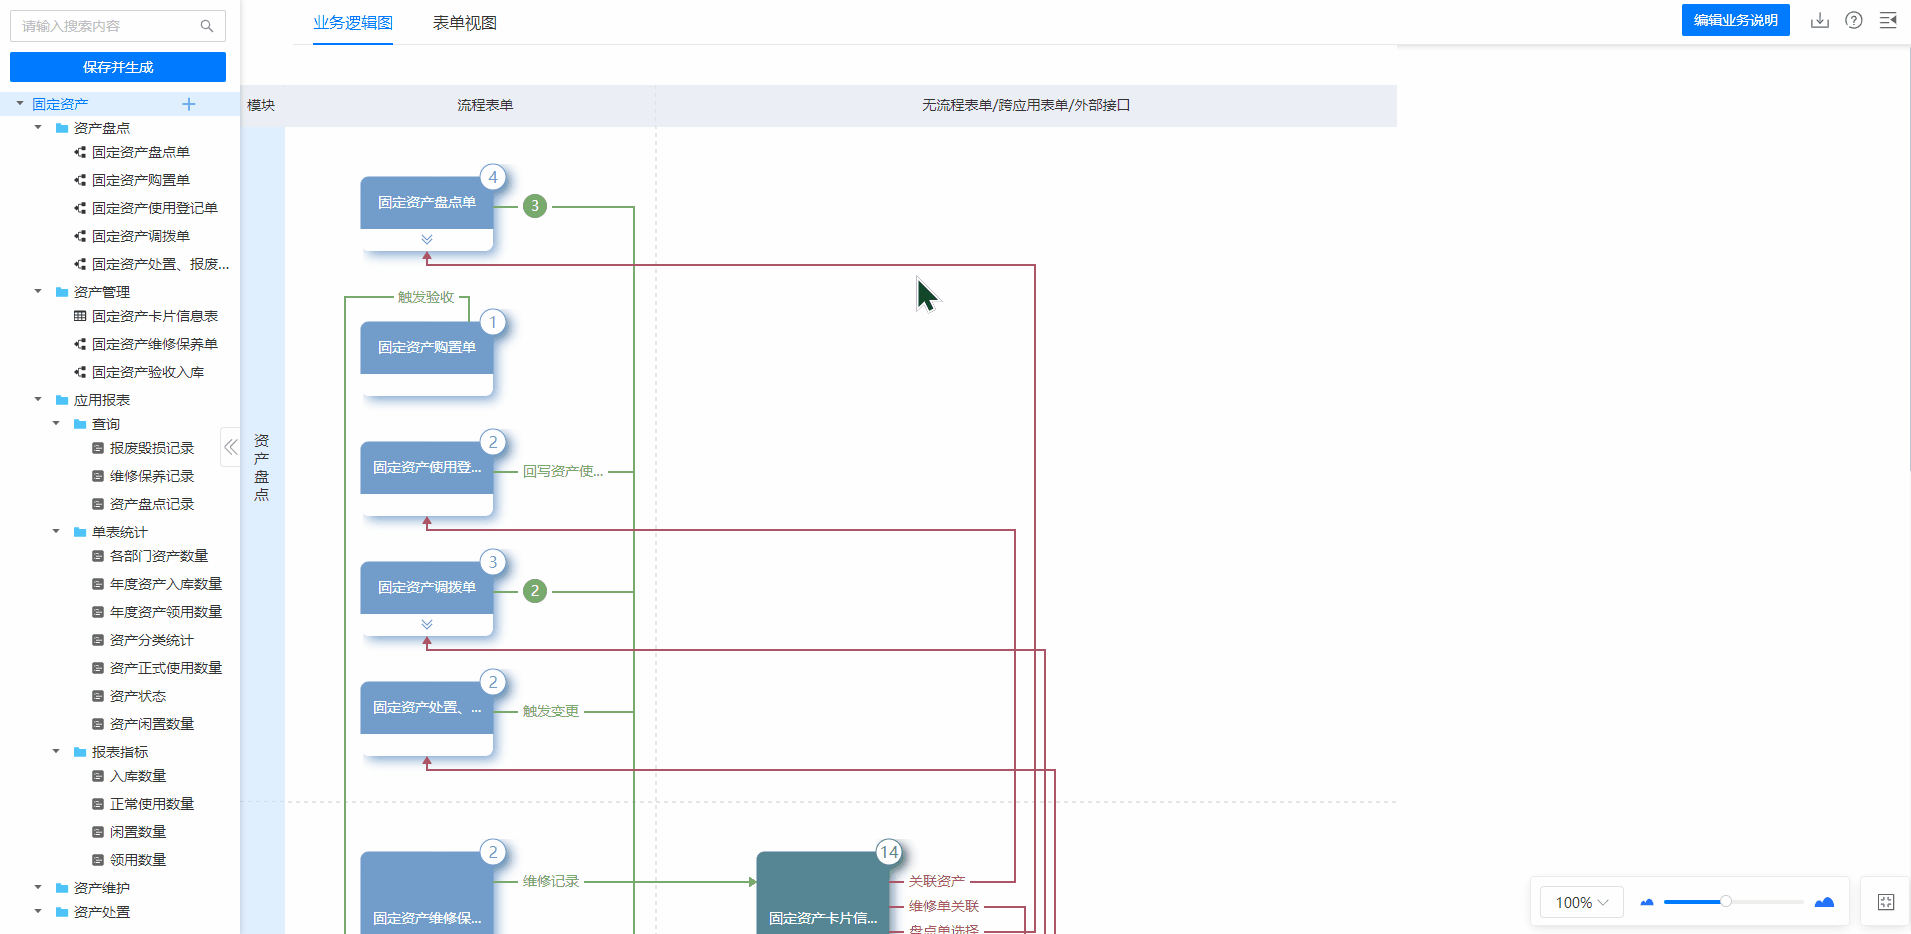Click the count badge 1 on 固定资产购置单 node
1911x934 pixels.
[493, 322]
